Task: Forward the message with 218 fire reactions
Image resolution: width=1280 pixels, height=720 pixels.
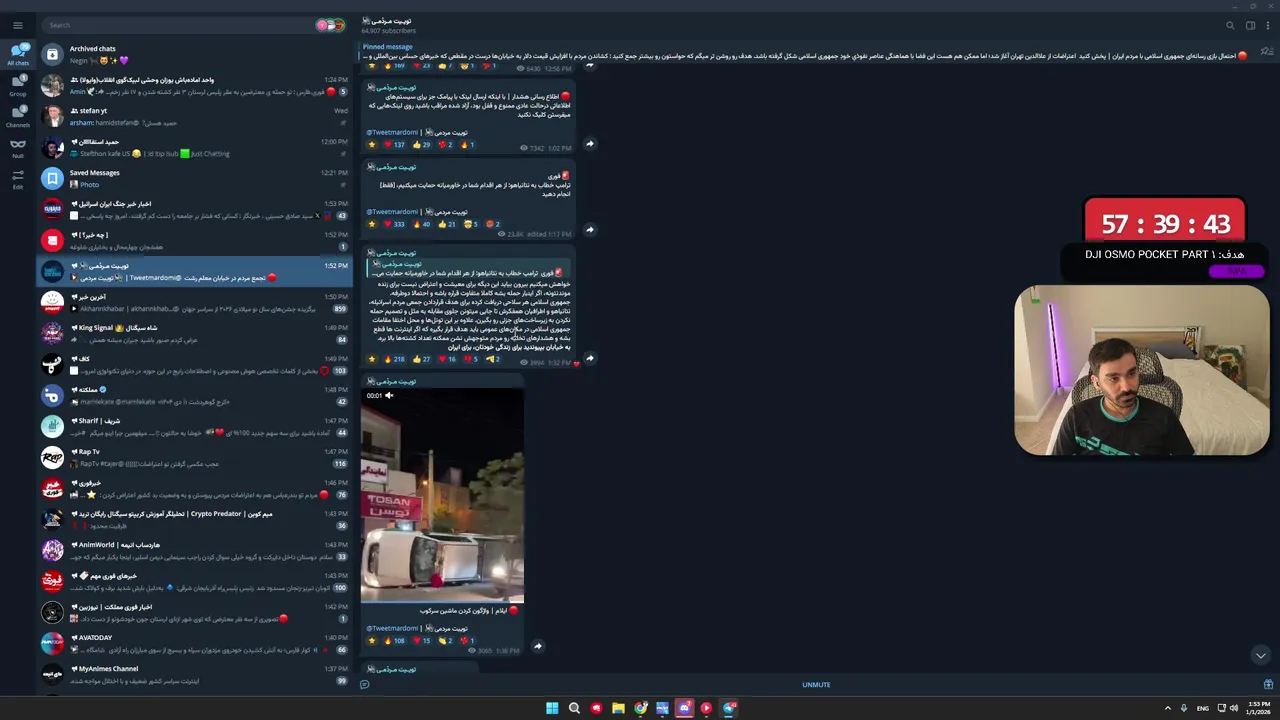Action: (x=589, y=358)
